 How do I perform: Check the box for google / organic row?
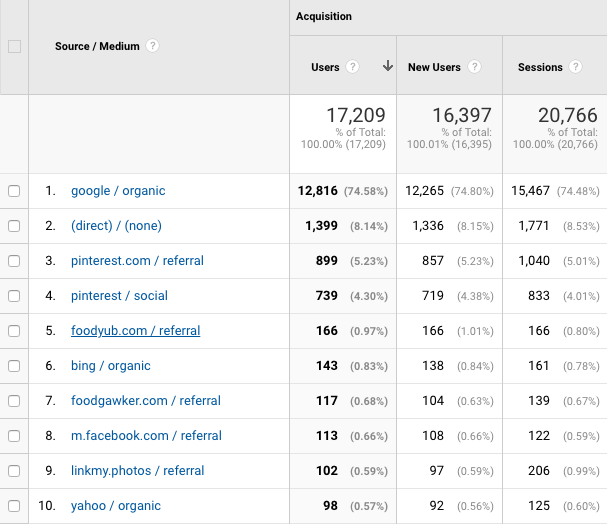(14, 191)
